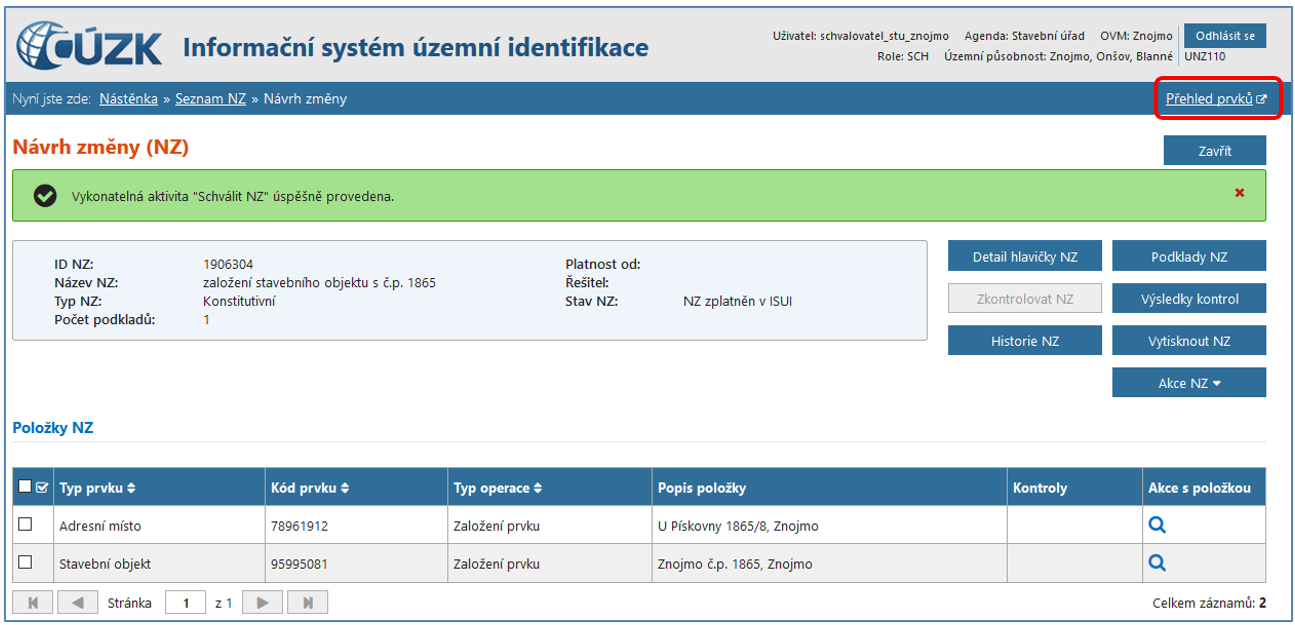Tick the checkbox for Adresní místo row

26,524
